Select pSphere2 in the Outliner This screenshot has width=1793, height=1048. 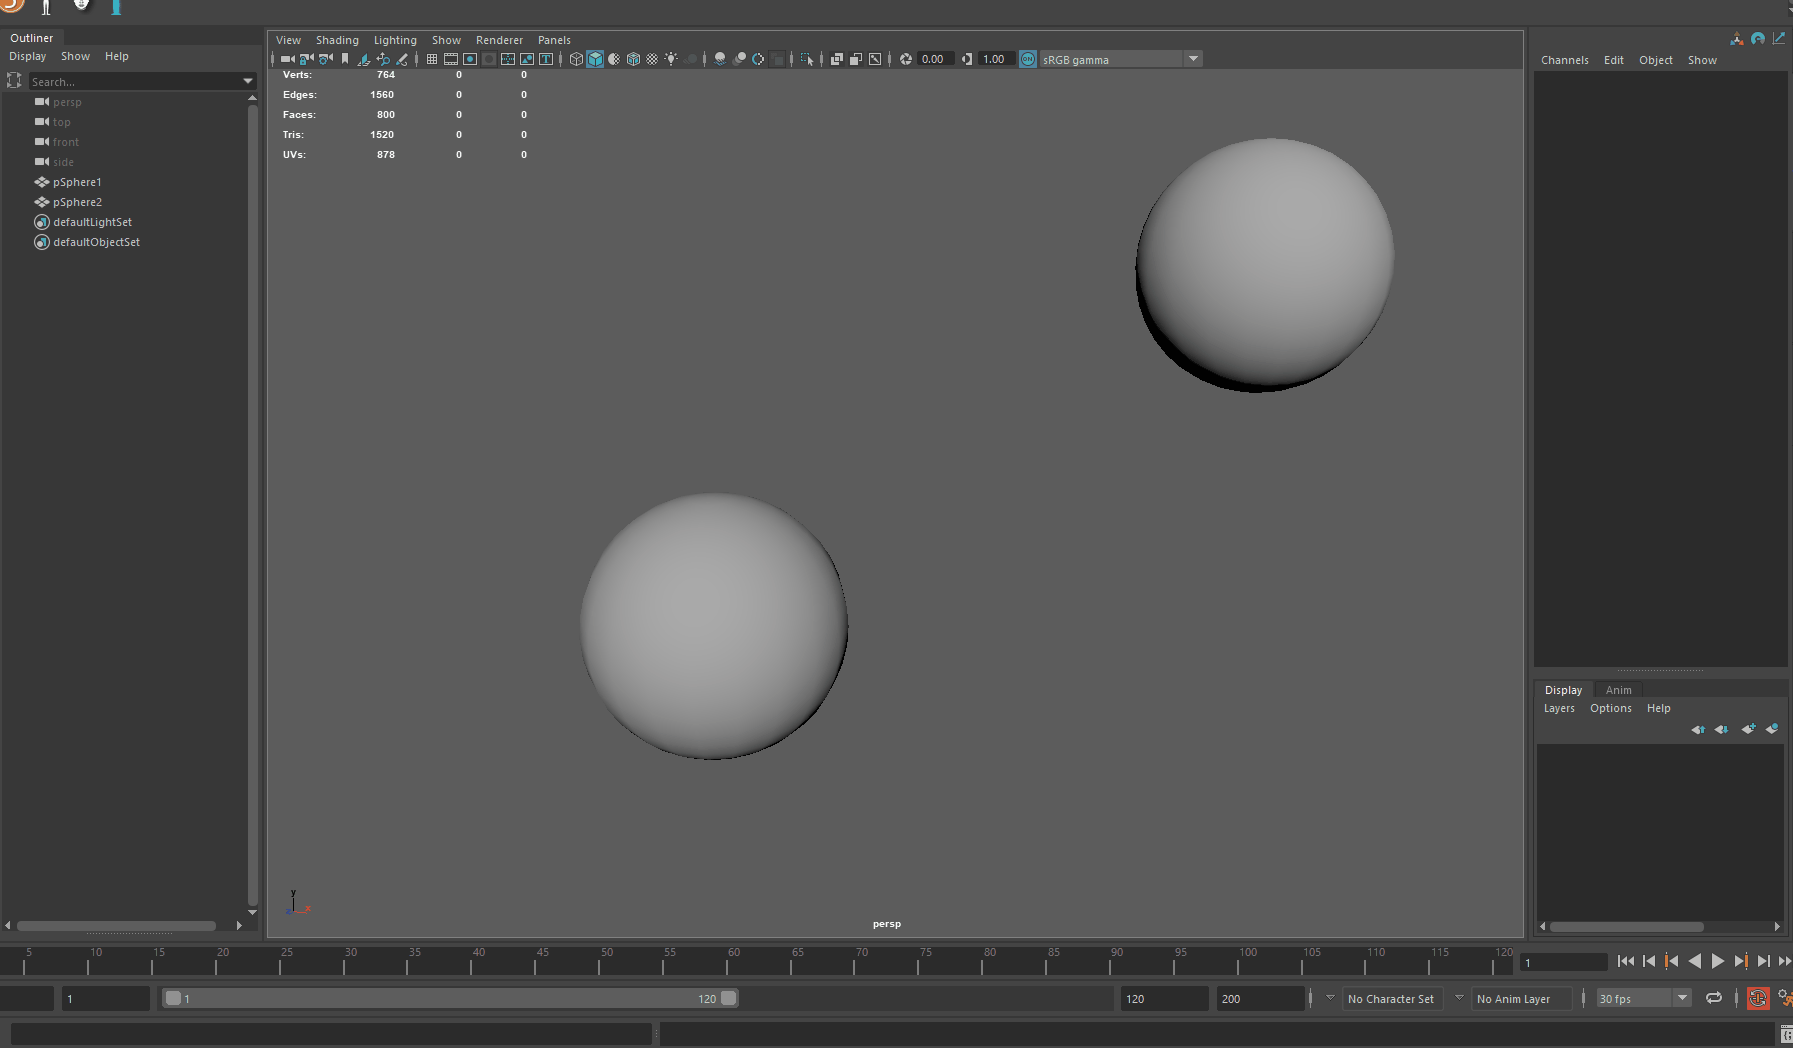point(77,202)
